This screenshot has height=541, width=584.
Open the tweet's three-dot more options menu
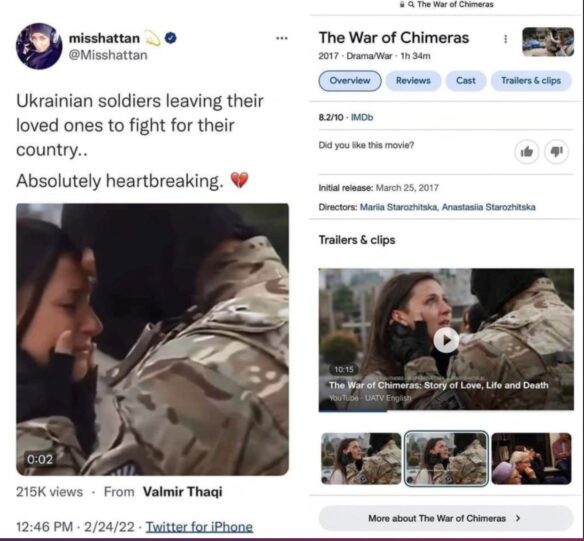click(282, 38)
